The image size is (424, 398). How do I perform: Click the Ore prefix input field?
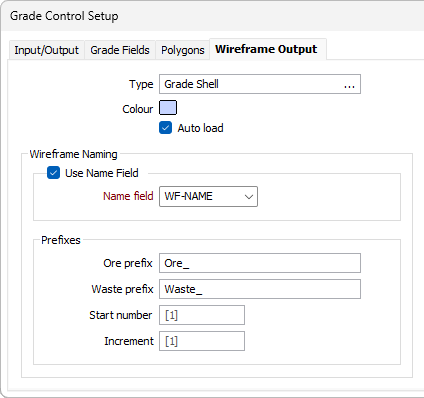(260, 263)
